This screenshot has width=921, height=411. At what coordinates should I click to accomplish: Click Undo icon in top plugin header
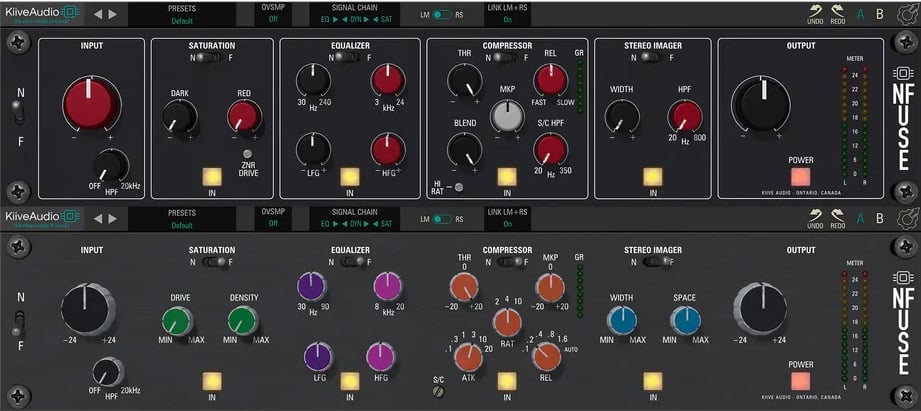coord(815,14)
